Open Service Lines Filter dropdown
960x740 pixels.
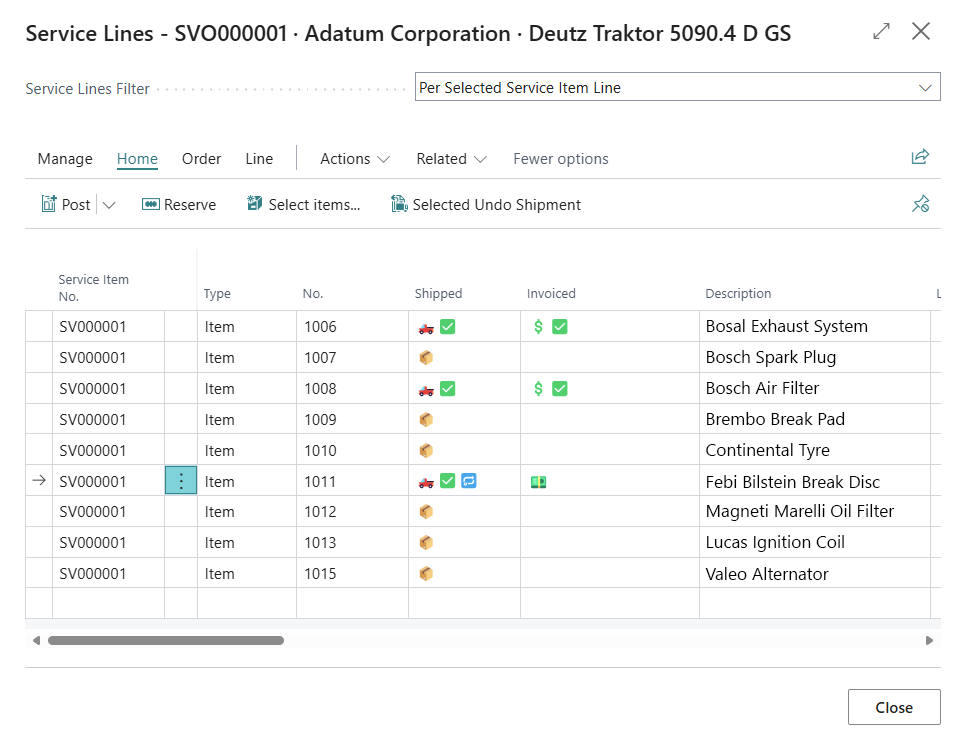[677, 88]
